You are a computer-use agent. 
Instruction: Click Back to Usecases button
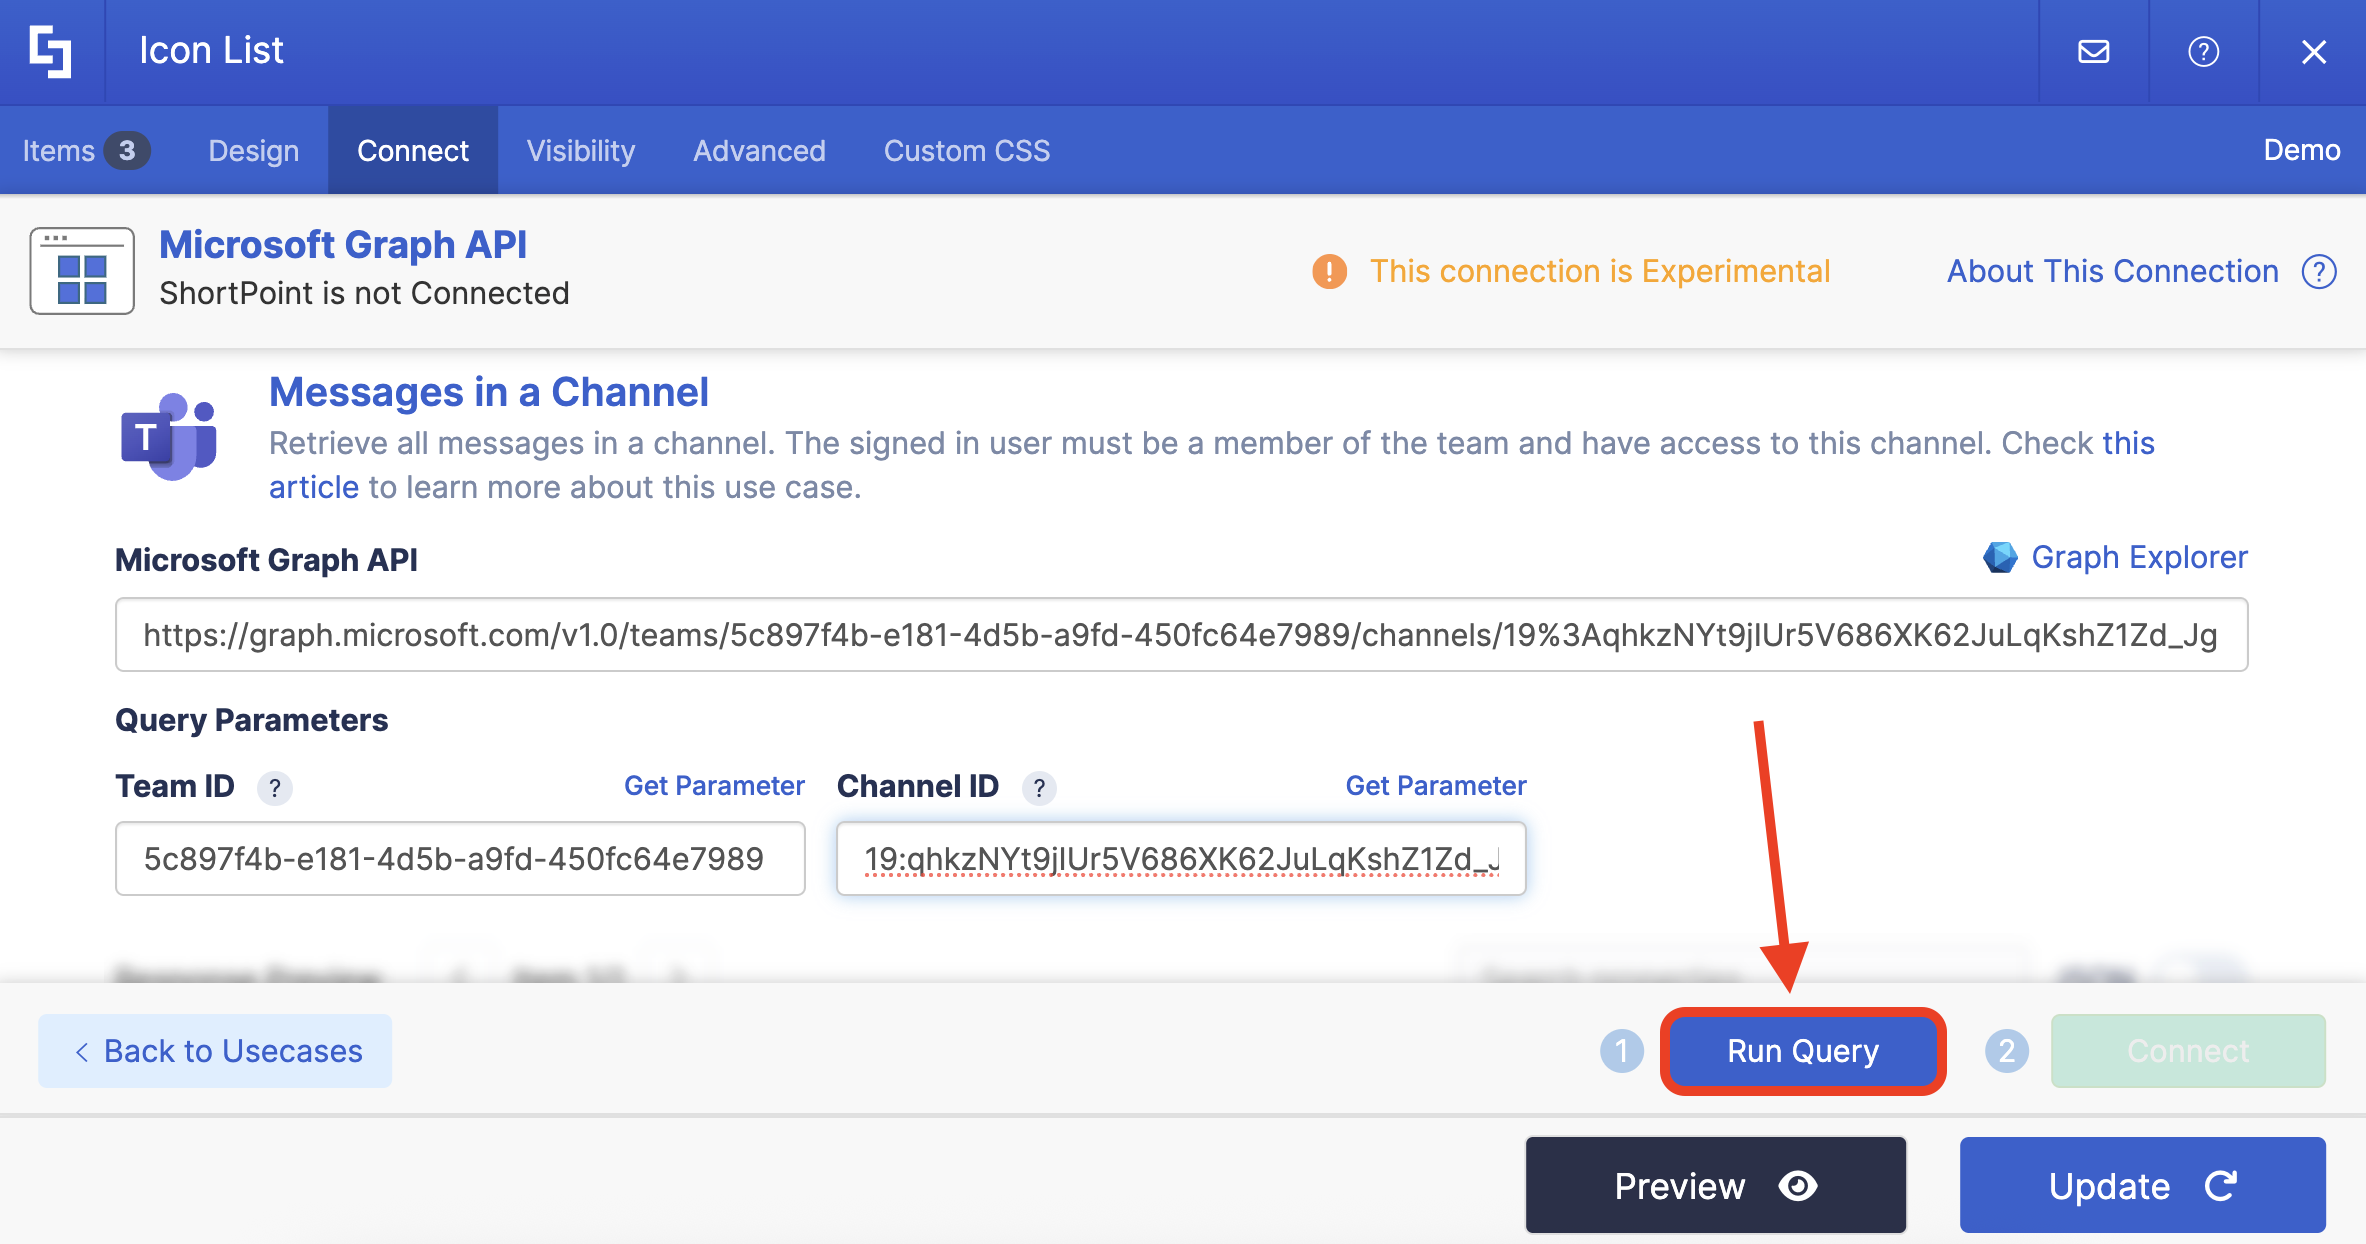[x=215, y=1051]
